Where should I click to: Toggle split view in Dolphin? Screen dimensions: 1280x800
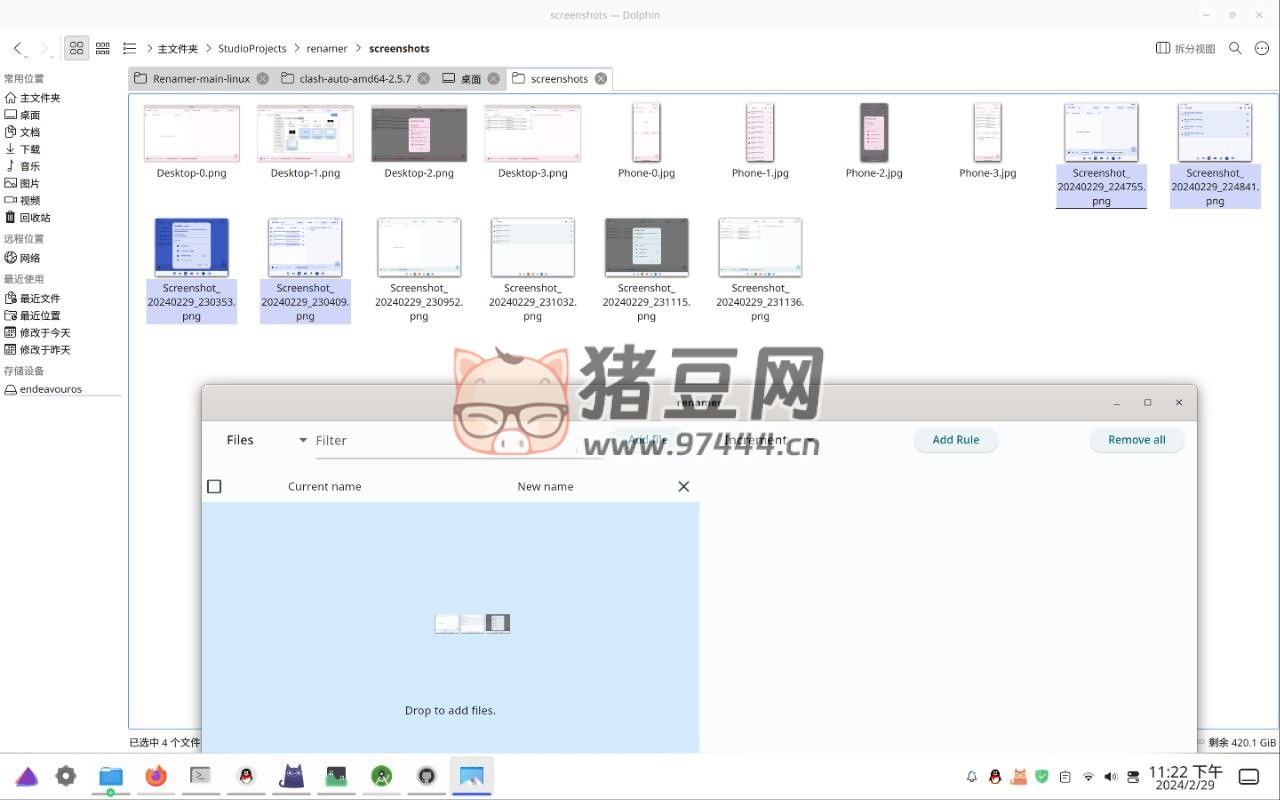1185,48
